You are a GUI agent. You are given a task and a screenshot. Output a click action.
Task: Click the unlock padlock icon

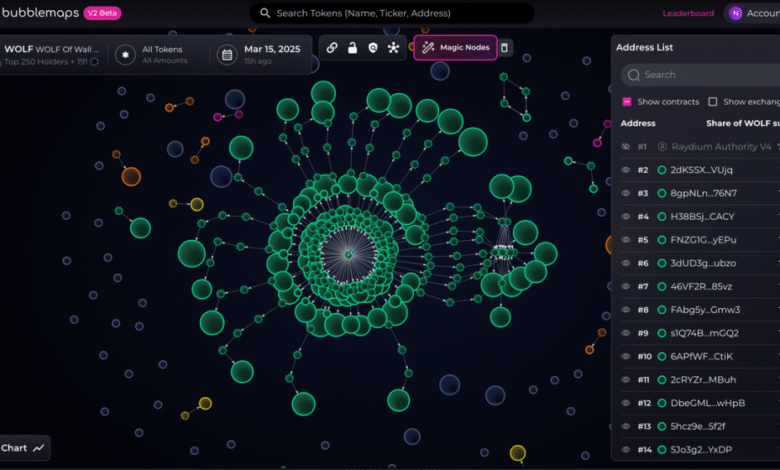pos(352,48)
